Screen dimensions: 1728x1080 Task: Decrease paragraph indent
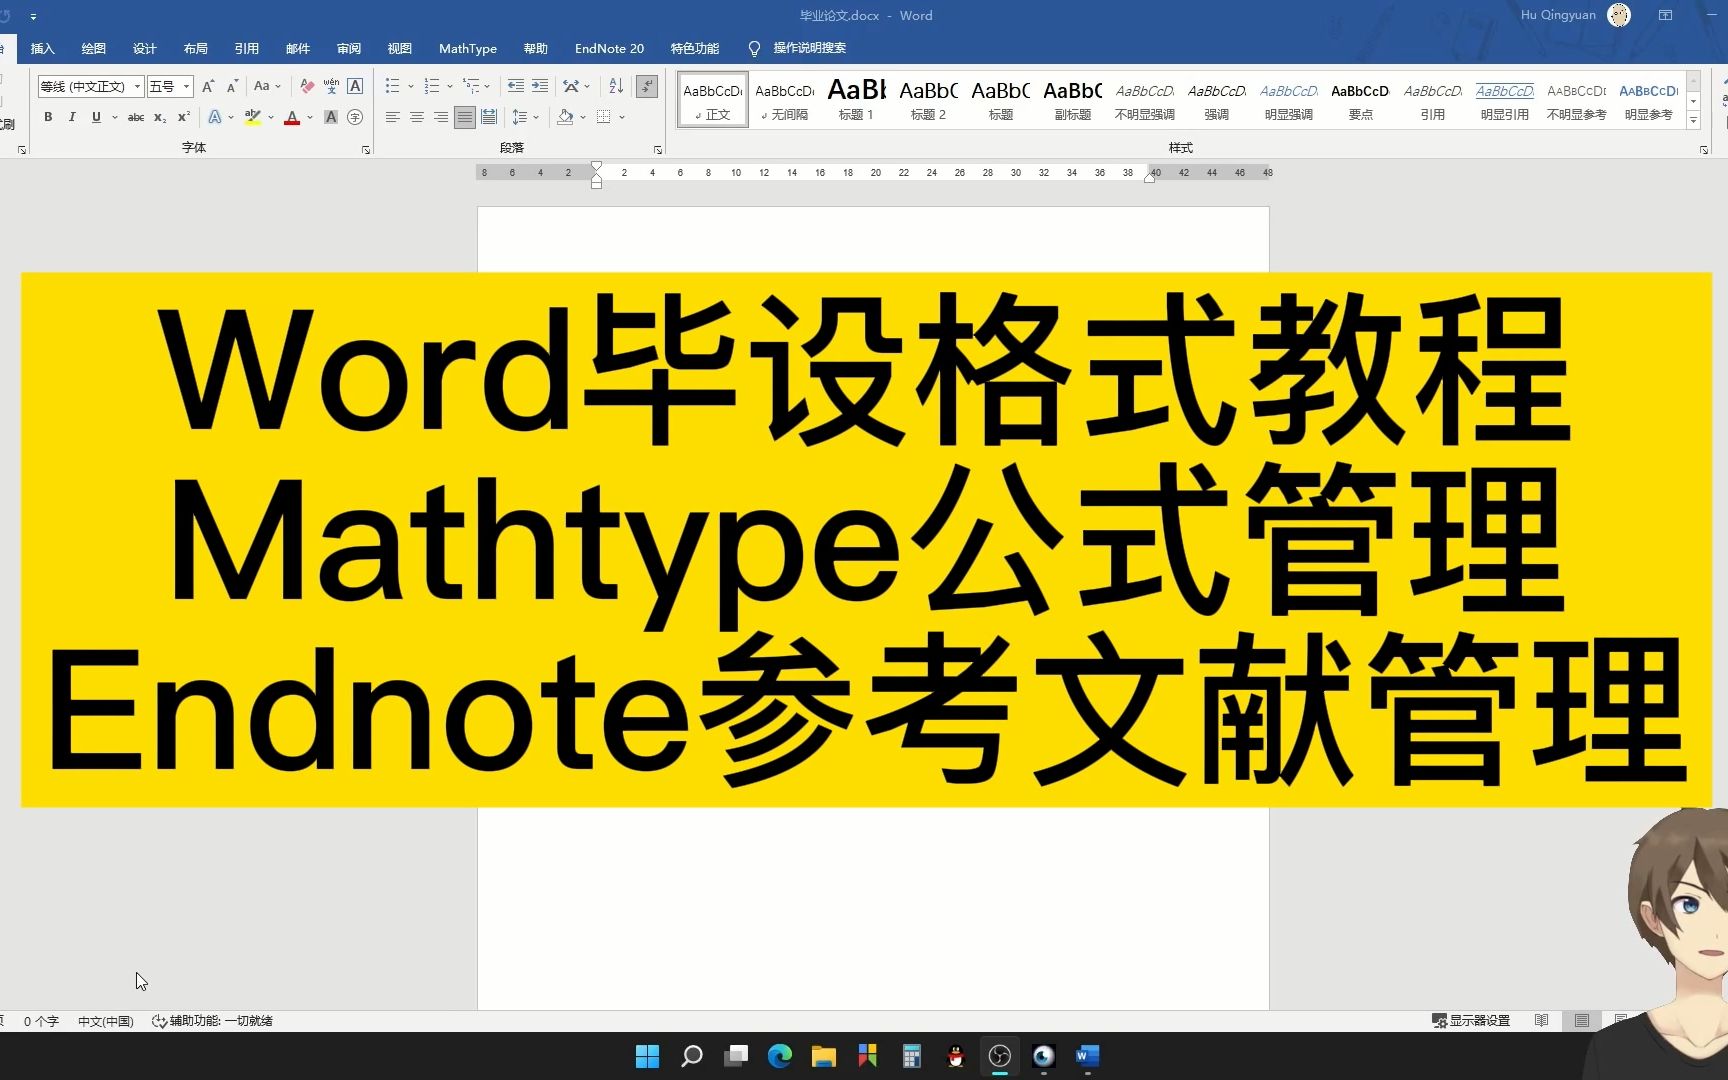(x=516, y=86)
